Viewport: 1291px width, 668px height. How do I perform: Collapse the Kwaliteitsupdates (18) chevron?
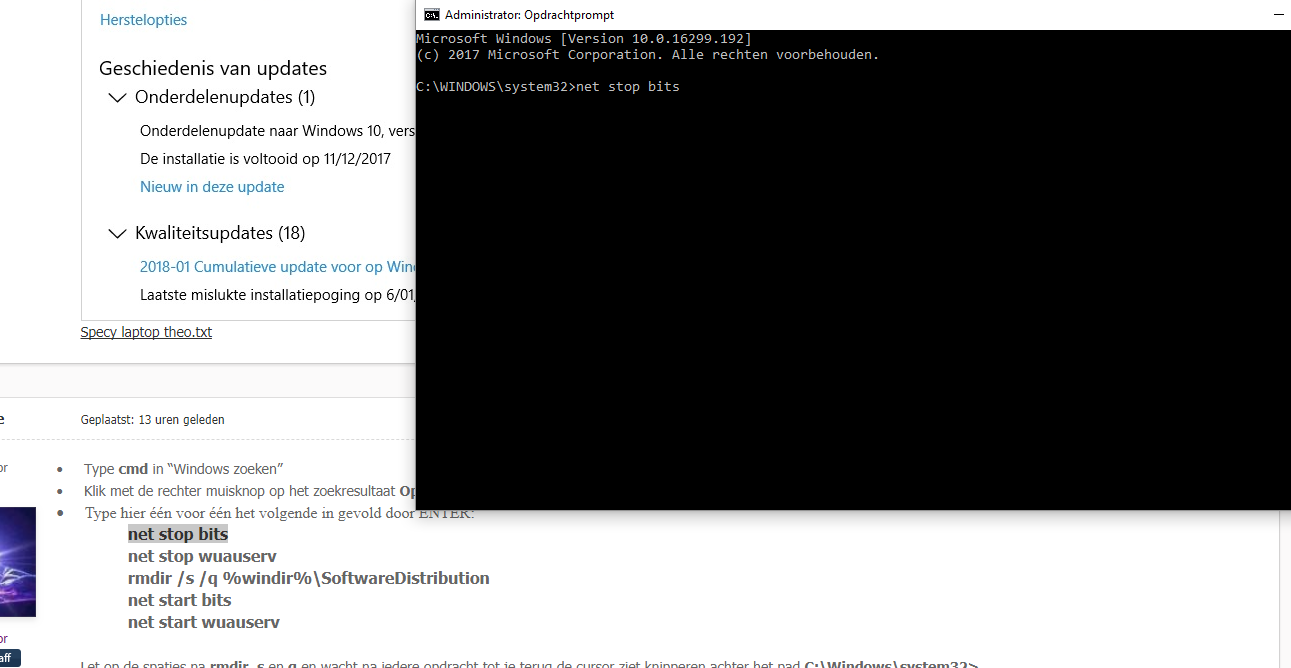pos(117,234)
